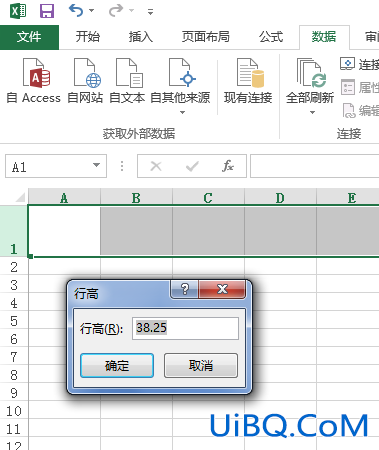Import data 自文本
379x450 pixels.
click(x=127, y=81)
